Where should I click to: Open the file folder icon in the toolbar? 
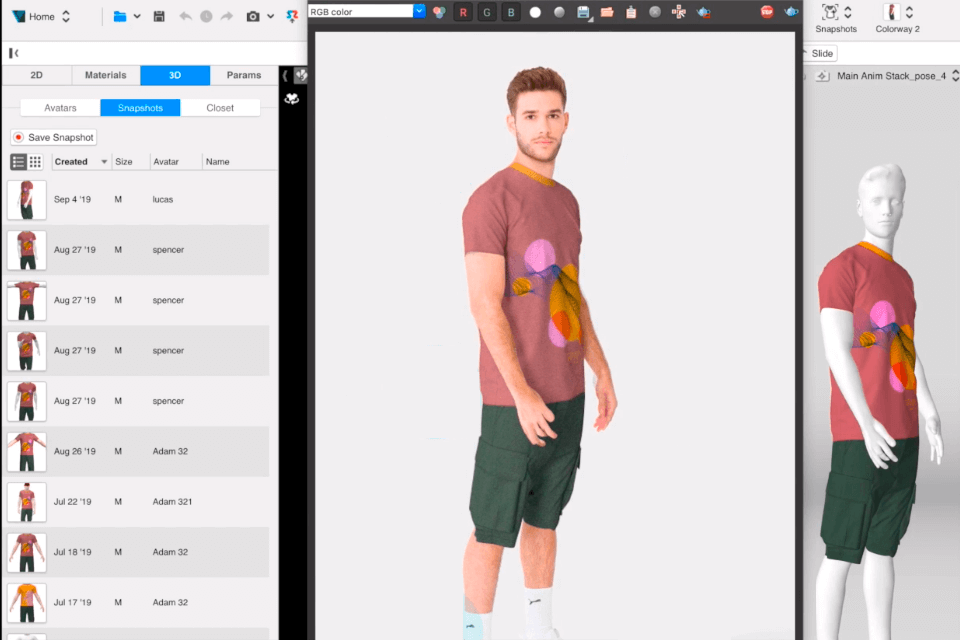[120, 17]
